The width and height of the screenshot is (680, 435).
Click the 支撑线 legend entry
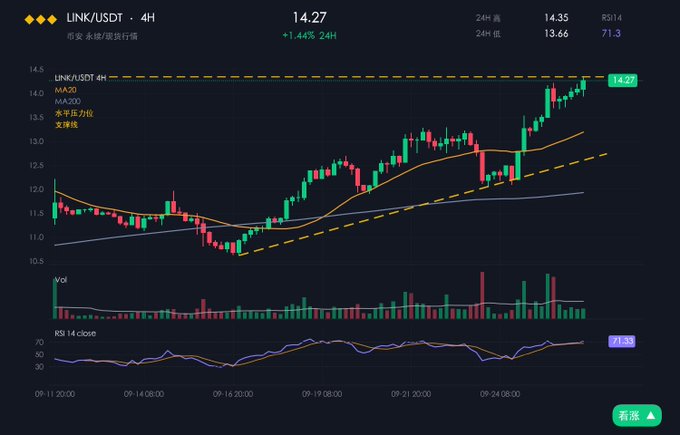pos(66,125)
